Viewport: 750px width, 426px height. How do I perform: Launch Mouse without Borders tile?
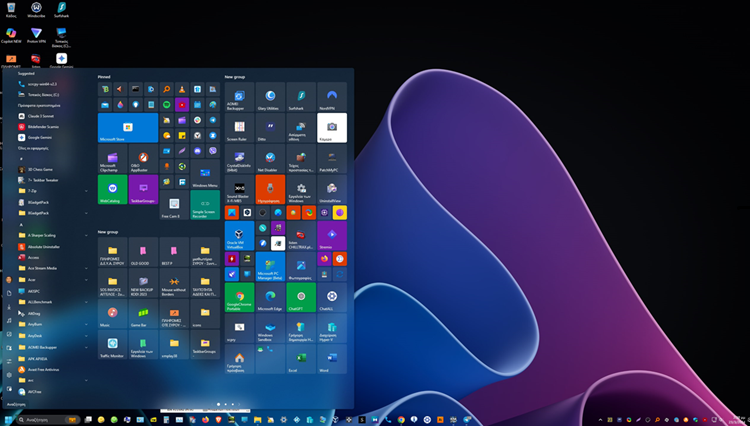pyautogui.click(x=174, y=283)
